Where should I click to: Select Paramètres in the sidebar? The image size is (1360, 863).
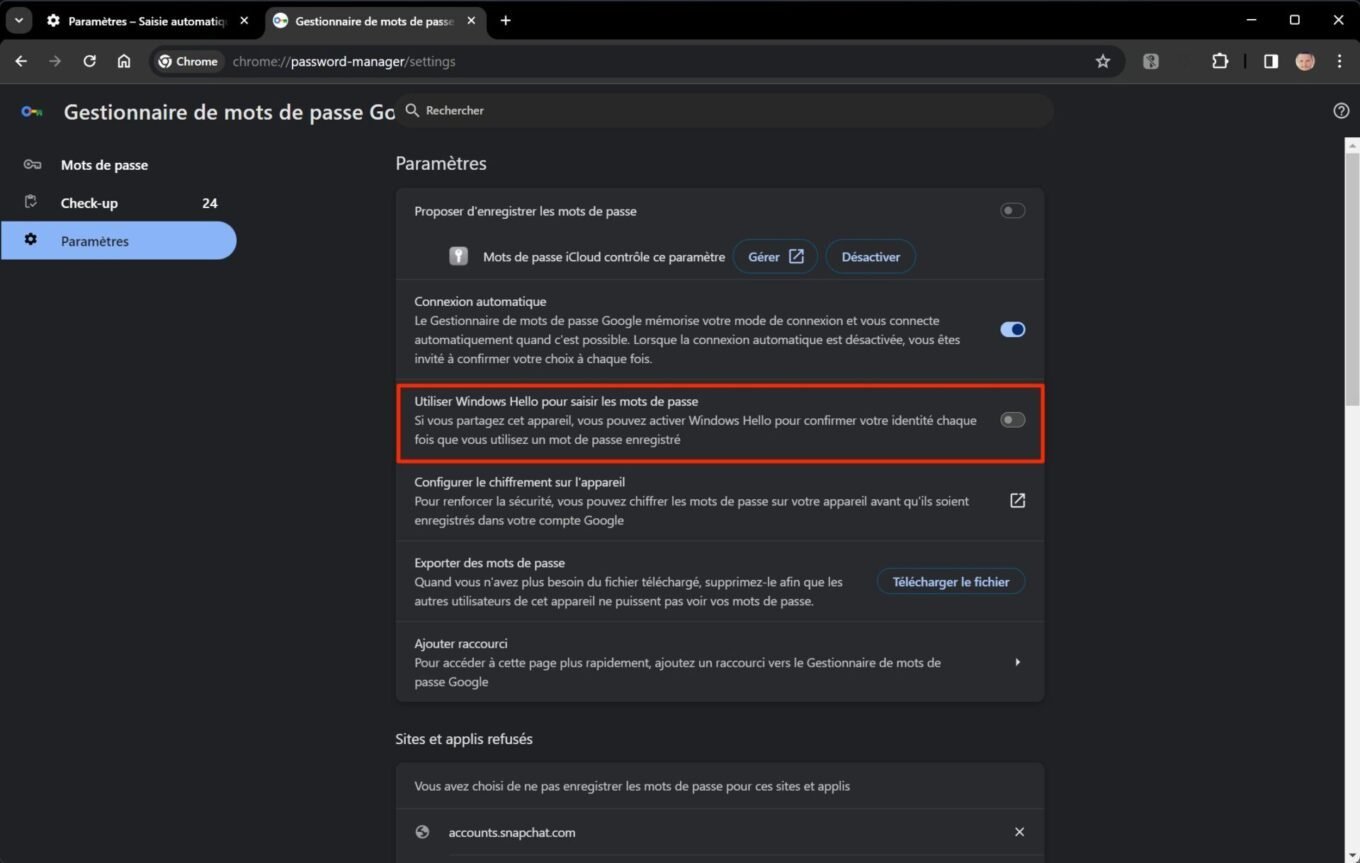coord(118,241)
